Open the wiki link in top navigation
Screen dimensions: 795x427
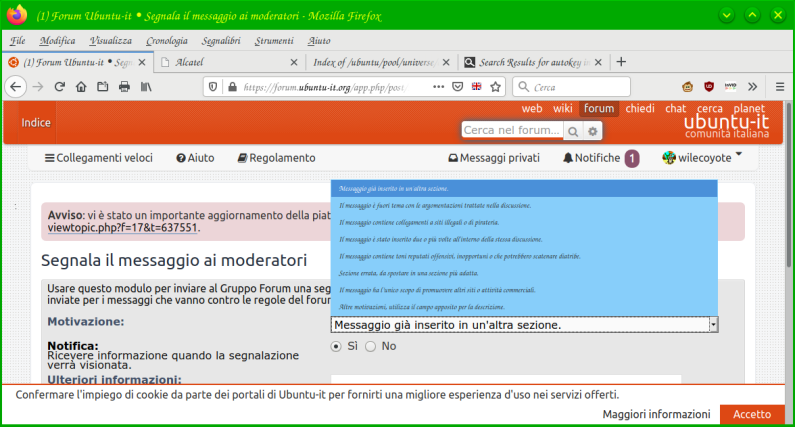[562, 109]
